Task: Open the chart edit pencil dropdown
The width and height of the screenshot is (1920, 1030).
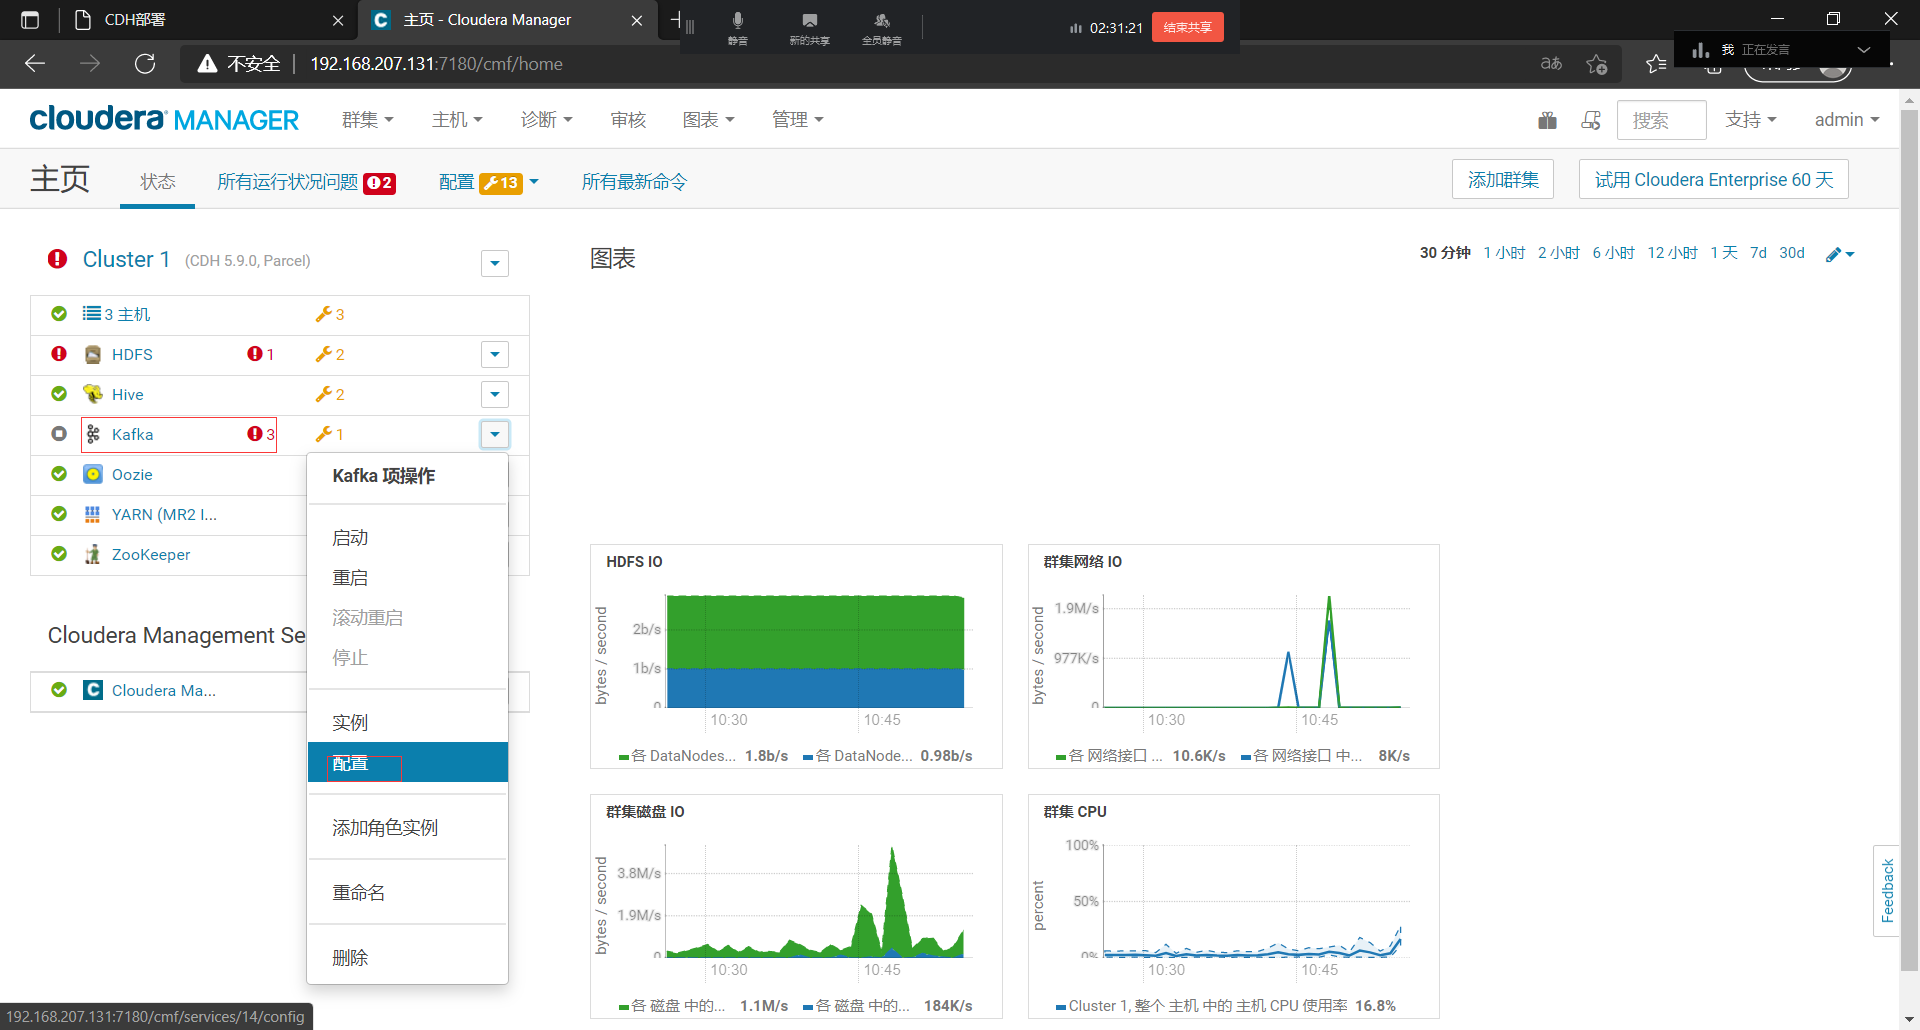Action: [x=1840, y=254]
